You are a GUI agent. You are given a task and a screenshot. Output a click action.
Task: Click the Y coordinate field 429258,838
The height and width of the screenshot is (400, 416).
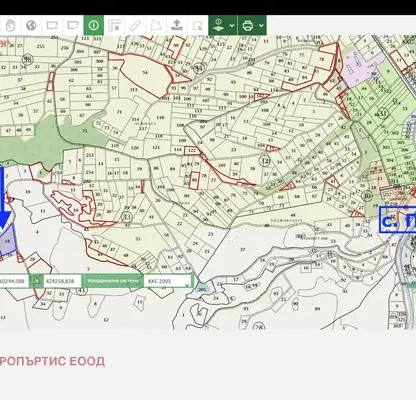[62, 281]
